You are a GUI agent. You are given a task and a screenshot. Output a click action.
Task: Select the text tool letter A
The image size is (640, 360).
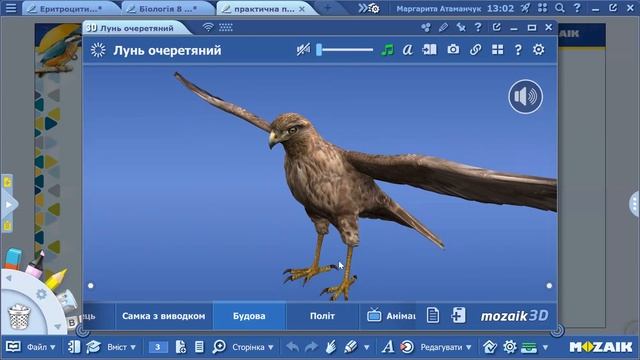[388, 347]
